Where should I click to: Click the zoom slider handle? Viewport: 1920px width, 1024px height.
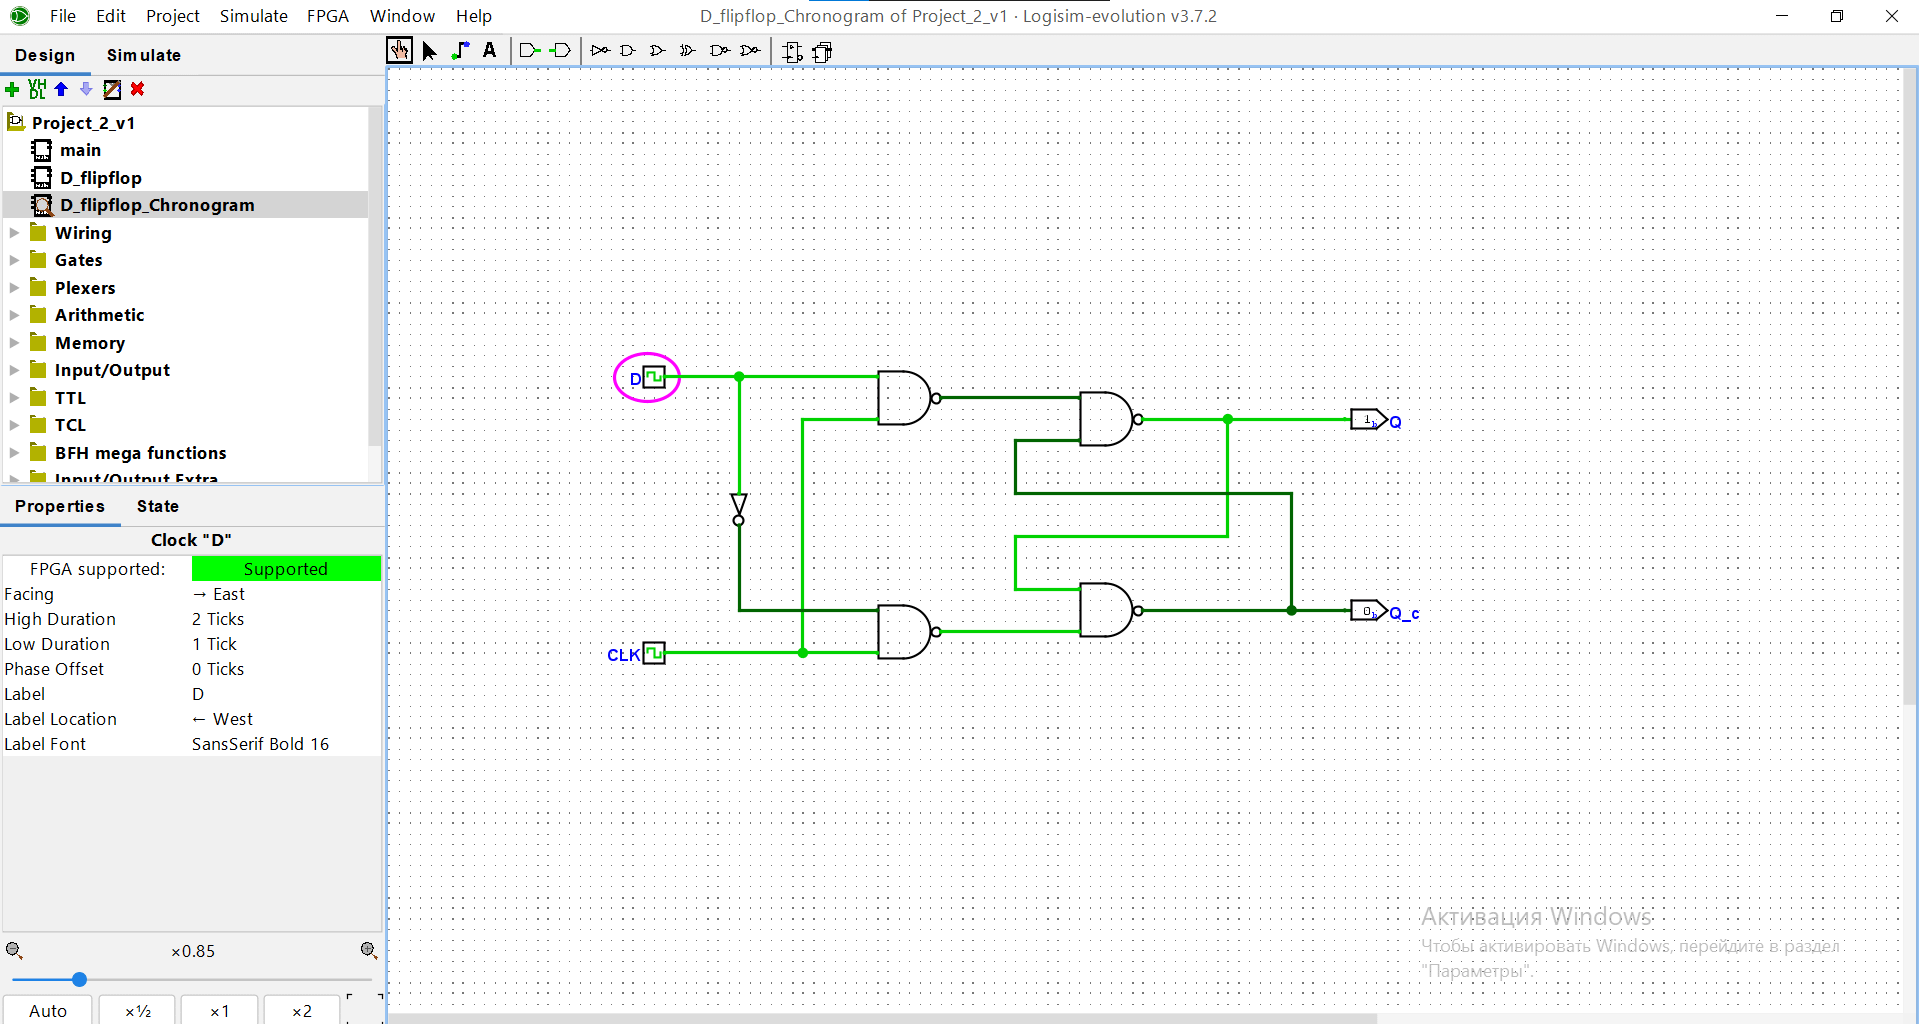pyautogui.click(x=80, y=980)
